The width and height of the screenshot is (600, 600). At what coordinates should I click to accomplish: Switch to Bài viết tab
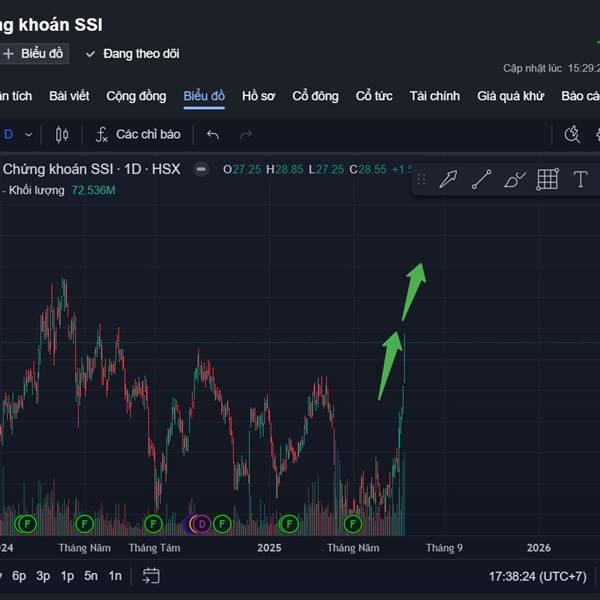pyautogui.click(x=69, y=96)
